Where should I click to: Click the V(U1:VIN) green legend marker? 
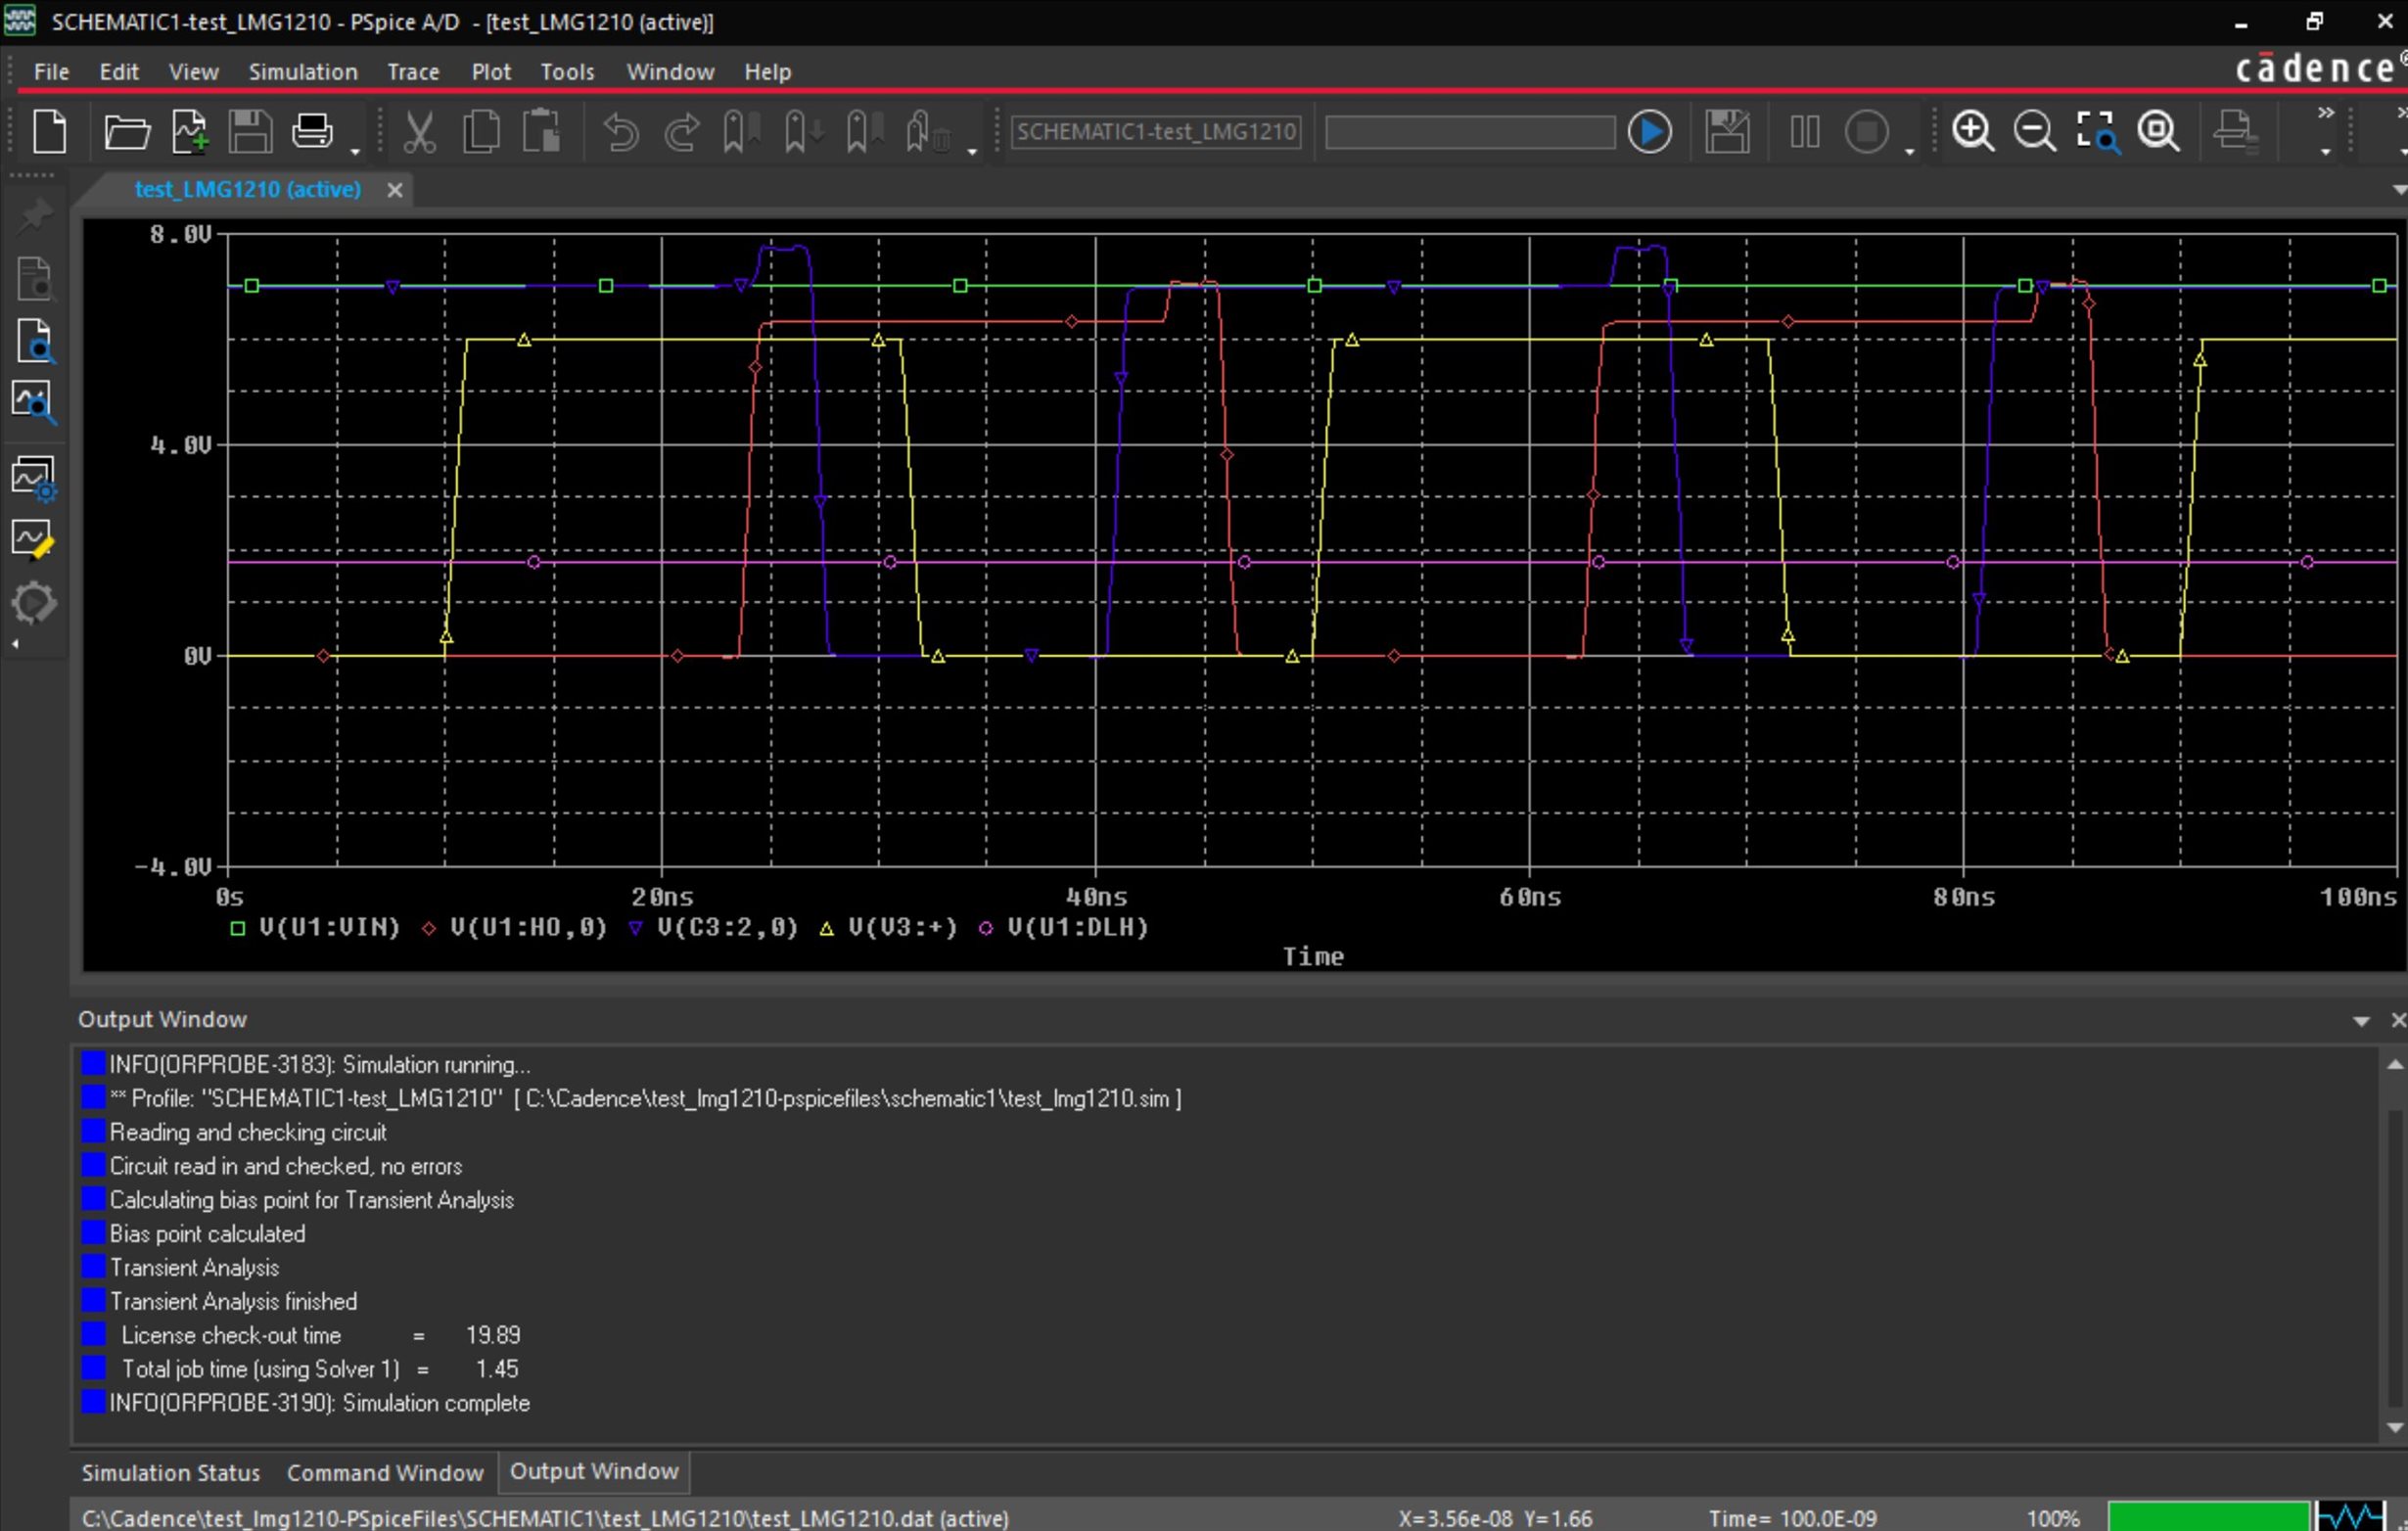(238, 928)
